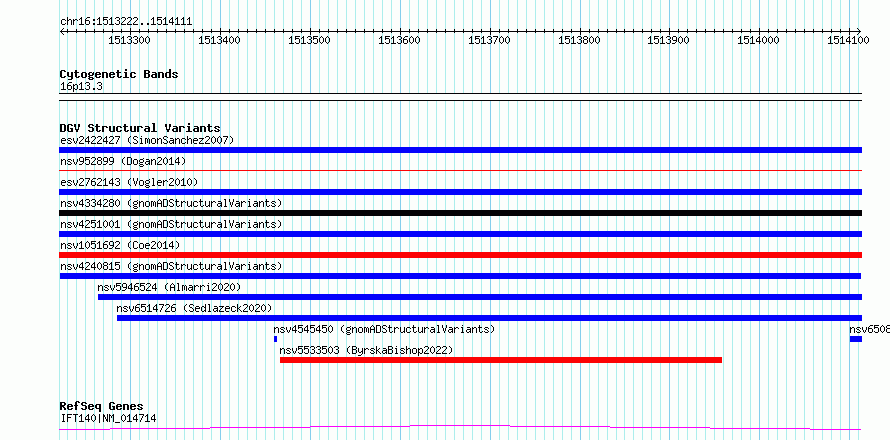Click ruler position 1513300
890x440 pixels.
129,40
